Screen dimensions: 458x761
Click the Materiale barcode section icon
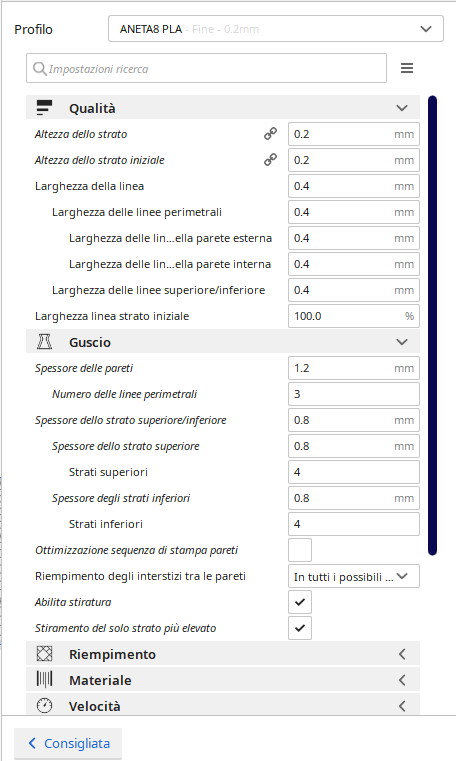[x=45, y=679]
